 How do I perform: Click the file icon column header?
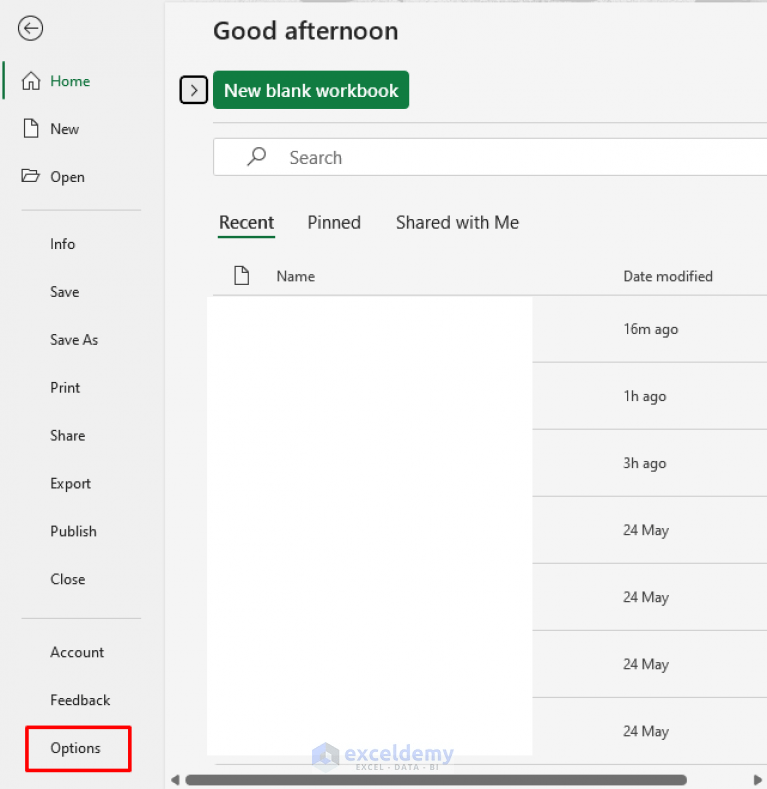point(242,275)
